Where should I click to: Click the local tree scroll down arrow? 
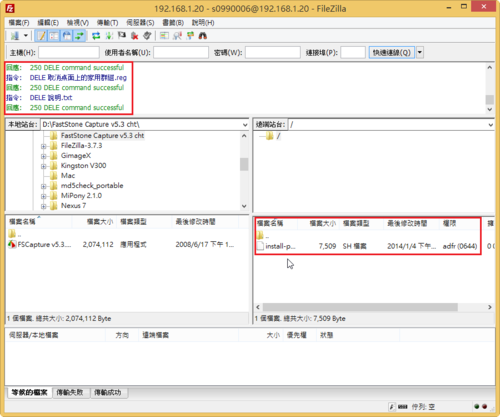[x=244, y=206]
